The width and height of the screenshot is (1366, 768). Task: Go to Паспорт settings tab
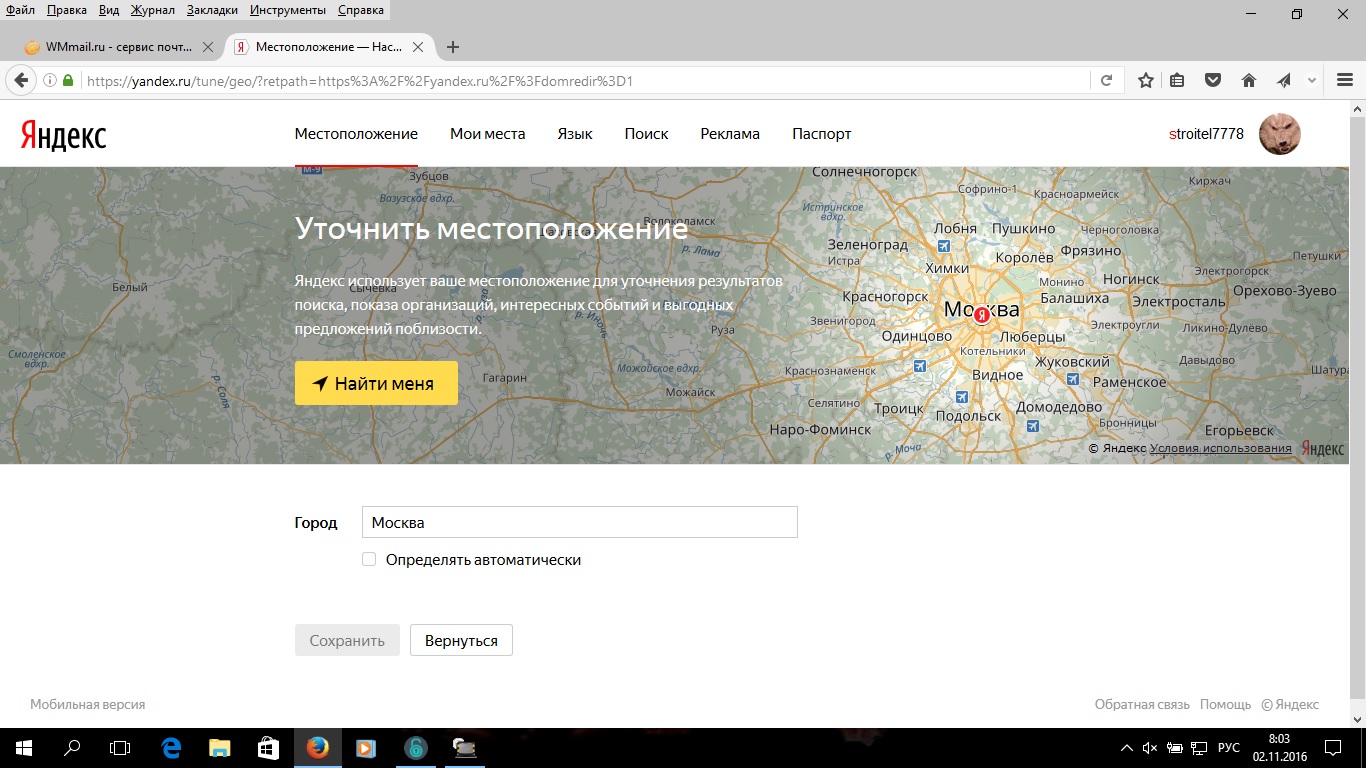[x=822, y=134]
